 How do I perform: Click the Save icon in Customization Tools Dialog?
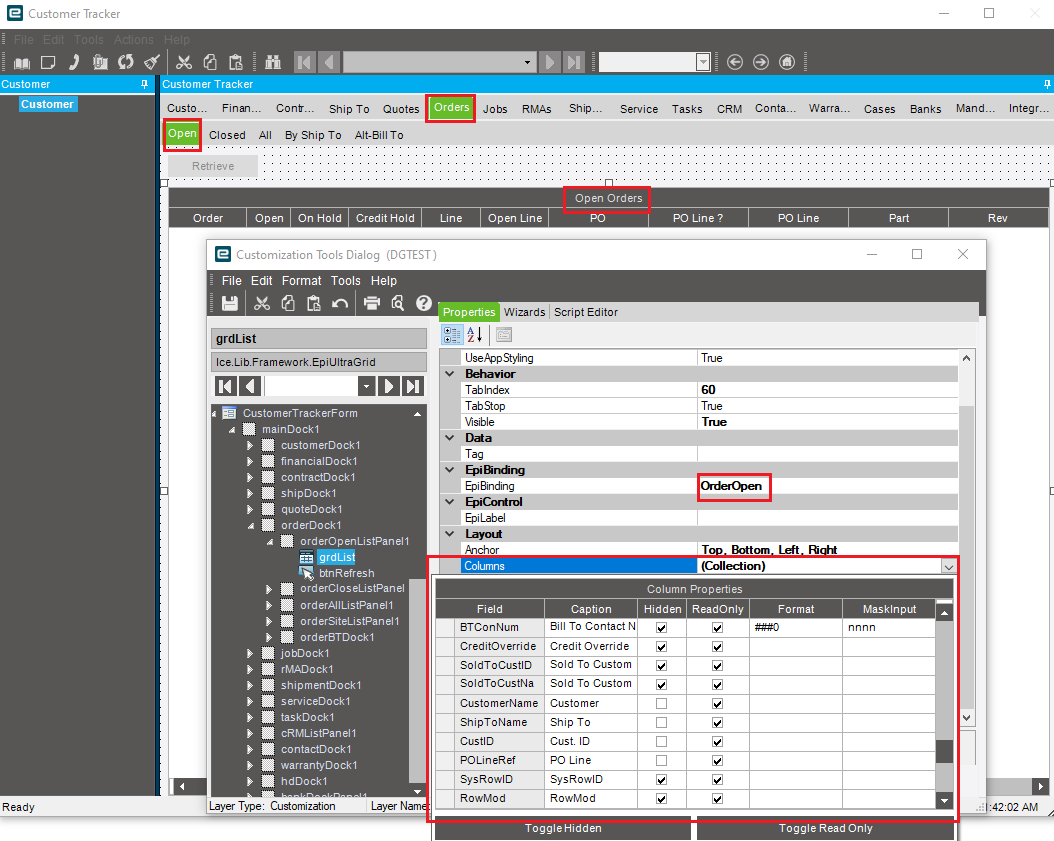(x=230, y=303)
